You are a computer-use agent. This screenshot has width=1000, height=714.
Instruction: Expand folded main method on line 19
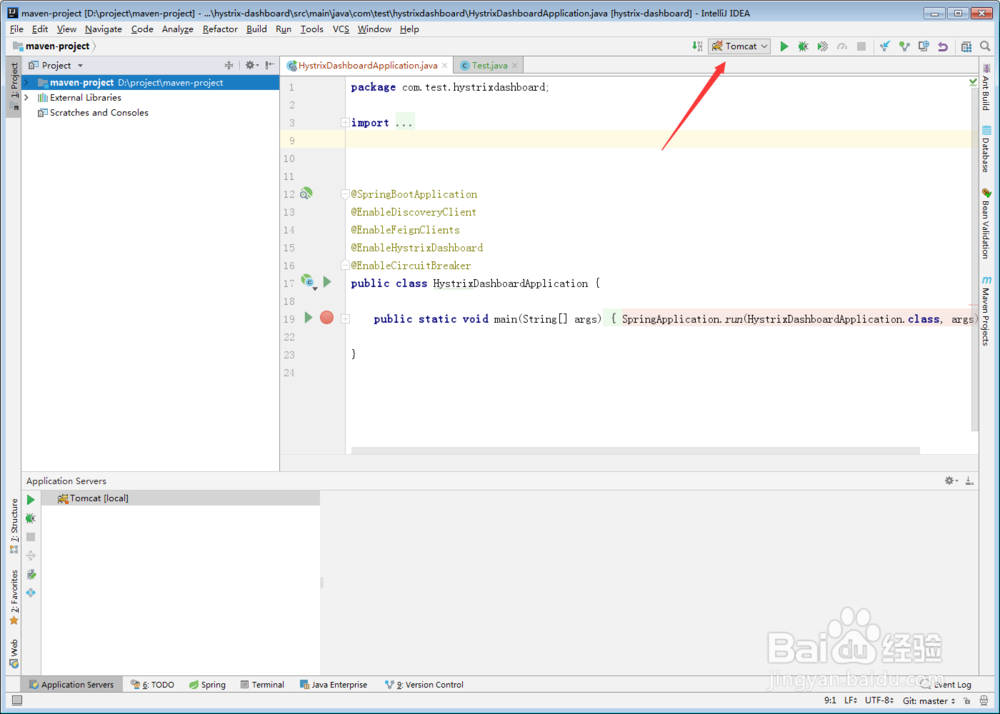pyautogui.click(x=345, y=318)
